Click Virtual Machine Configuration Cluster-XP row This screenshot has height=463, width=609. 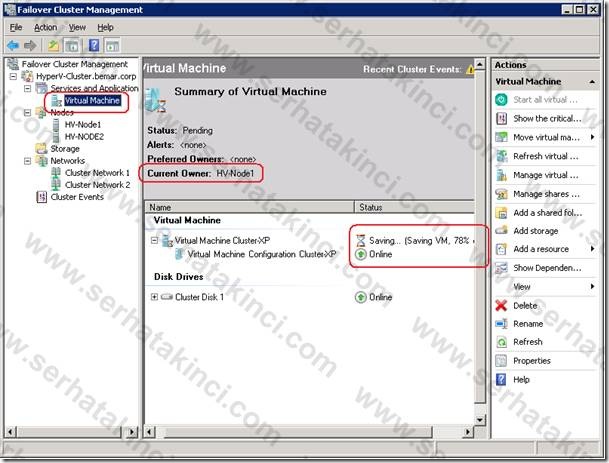pos(262,254)
